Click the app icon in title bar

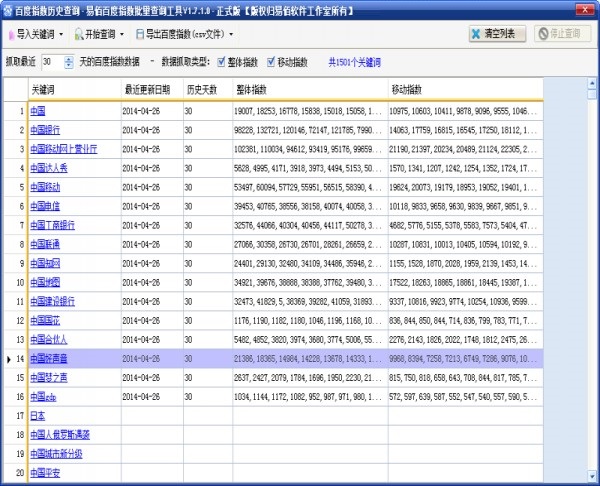point(8,8)
